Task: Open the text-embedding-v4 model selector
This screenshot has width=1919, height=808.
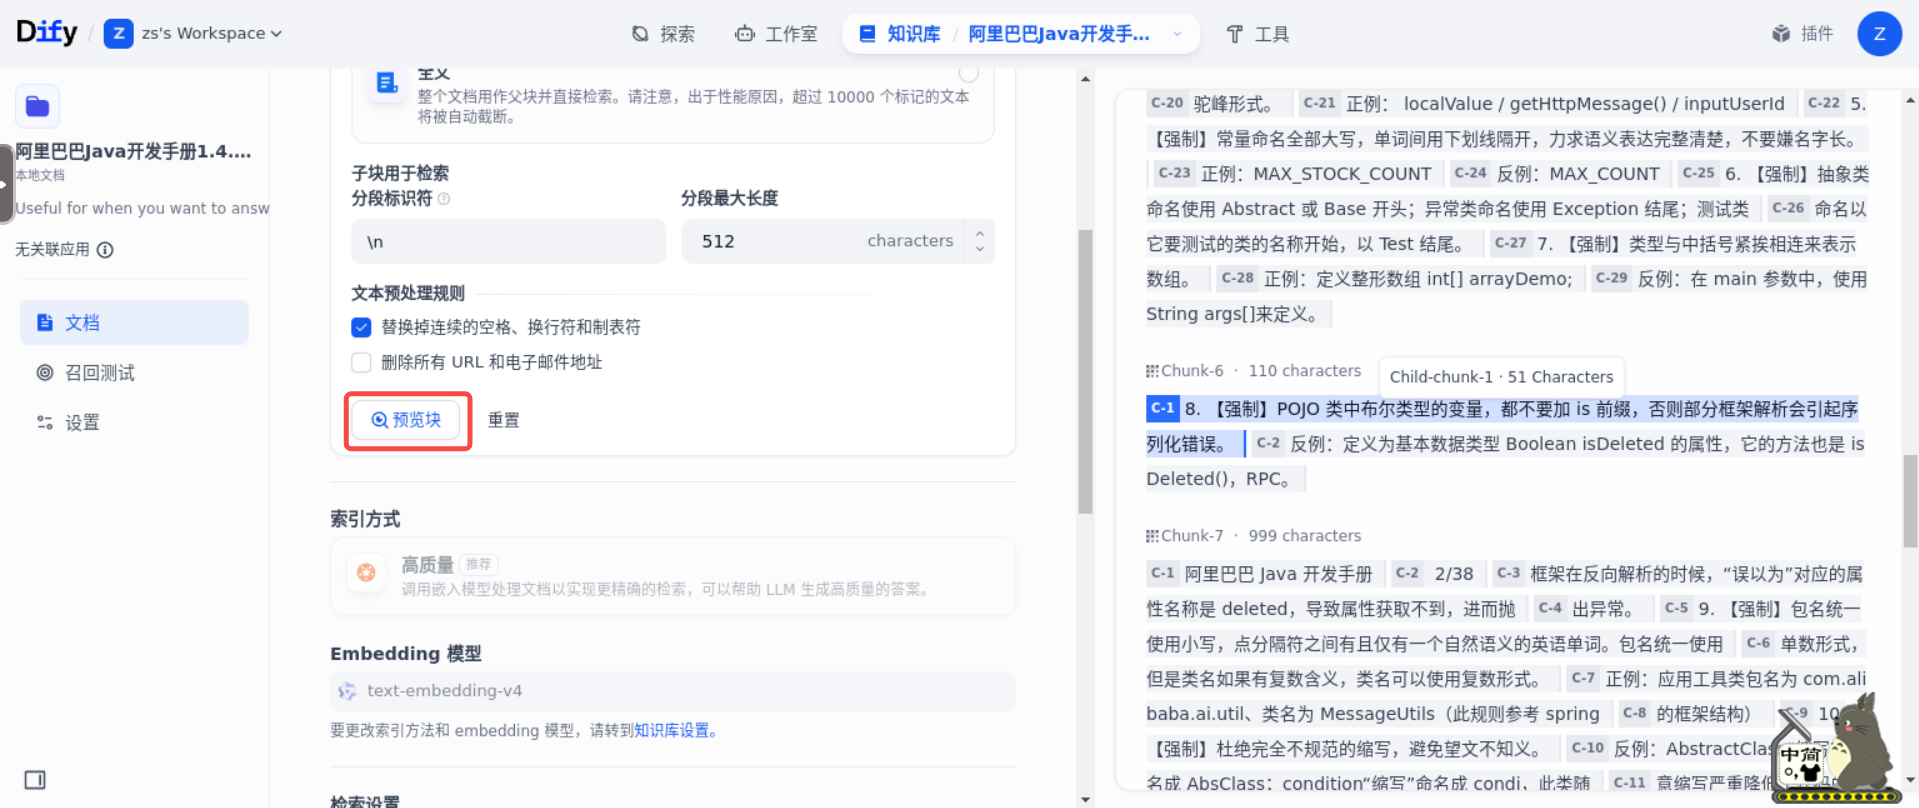Action: tap(672, 691)
